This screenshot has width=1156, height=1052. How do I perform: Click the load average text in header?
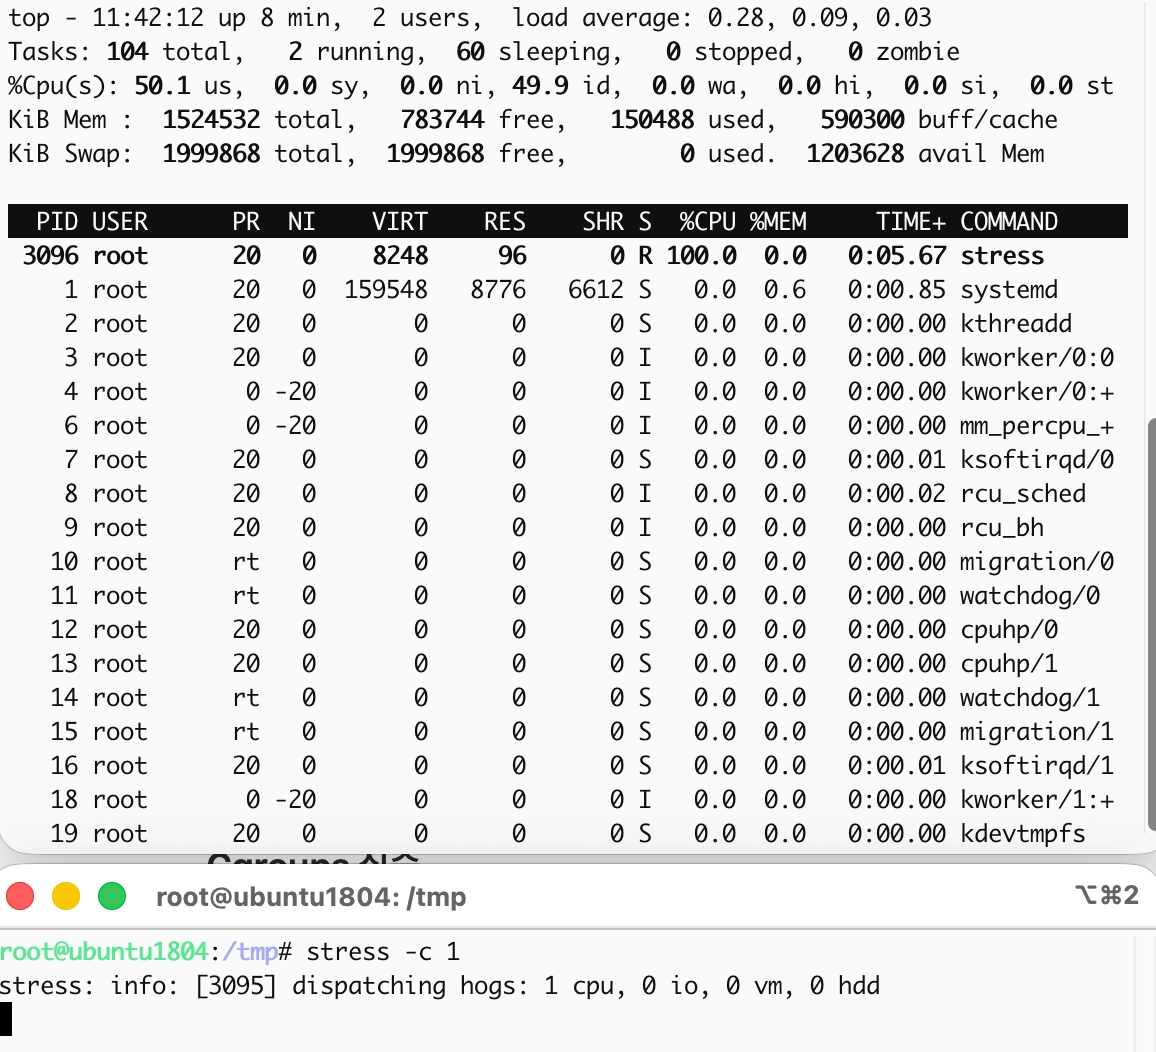(x=722, y=18)
